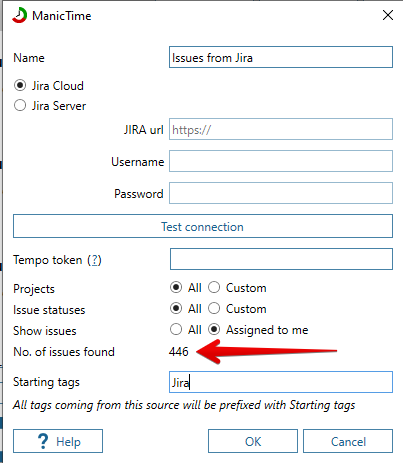Open Help with the question mark button
Viewport: 403px width, 463px height.
(58, 441)
